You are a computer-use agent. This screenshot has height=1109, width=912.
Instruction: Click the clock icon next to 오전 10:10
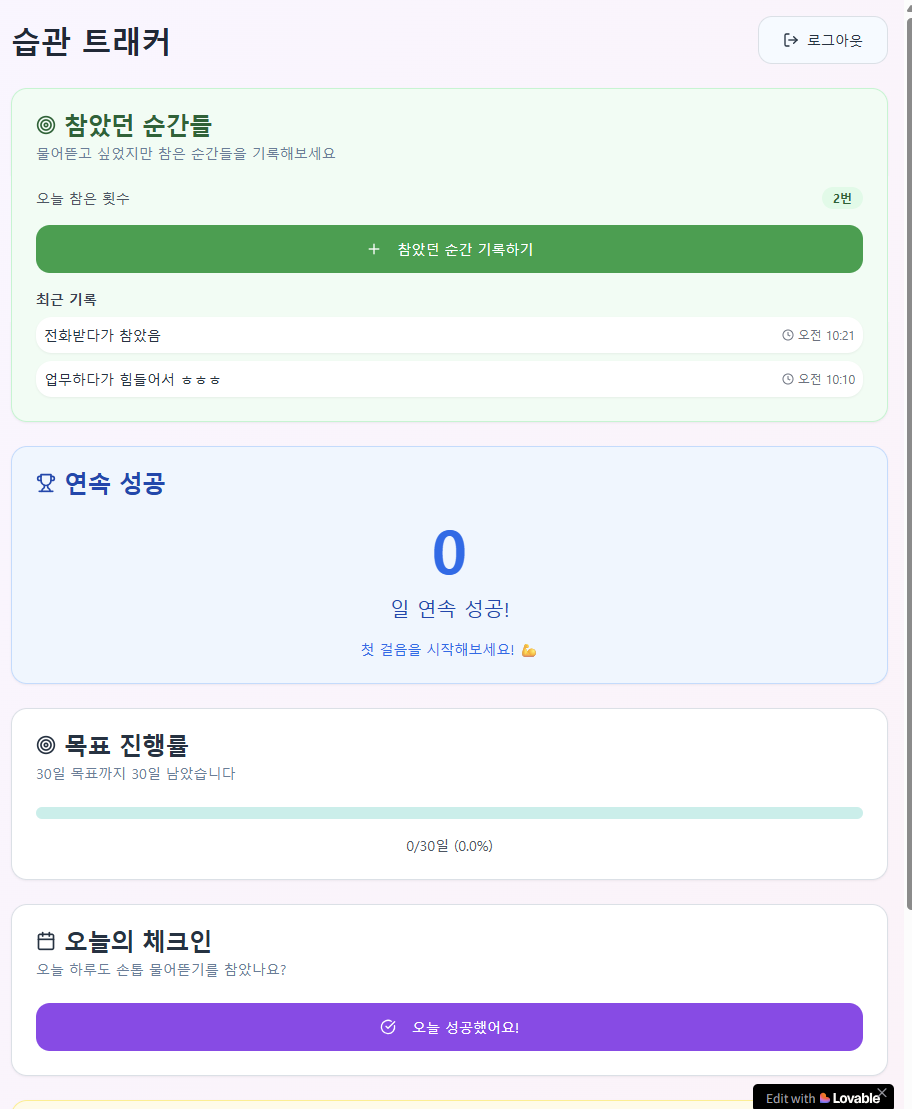pos(787,379)
